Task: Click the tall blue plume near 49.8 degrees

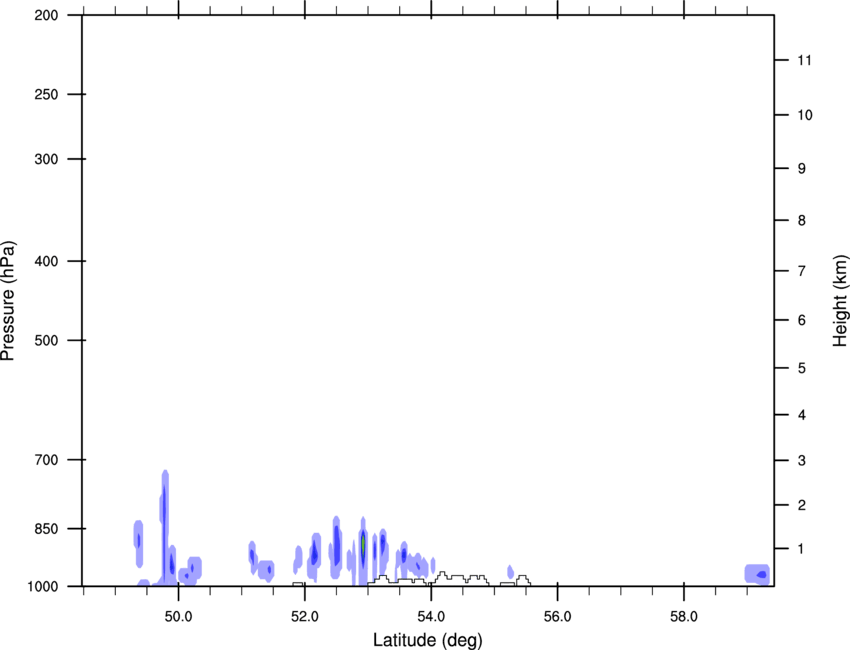Action: coord(165,526)
